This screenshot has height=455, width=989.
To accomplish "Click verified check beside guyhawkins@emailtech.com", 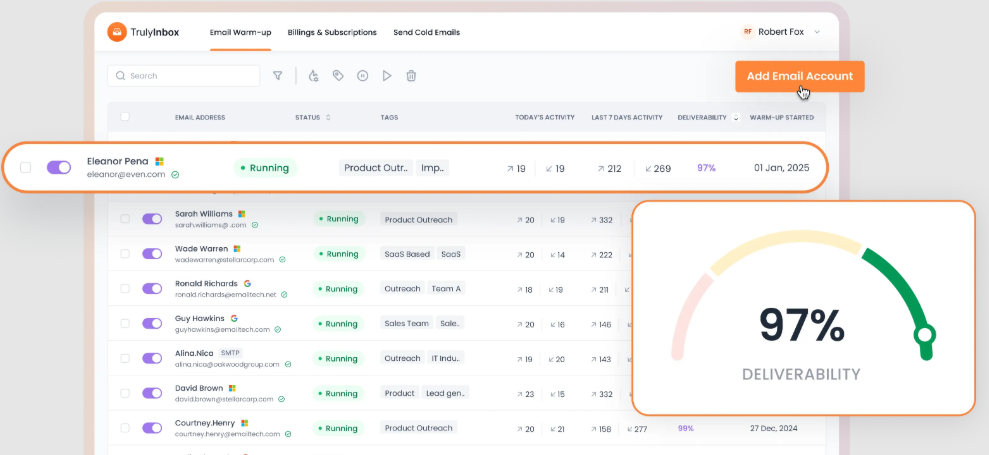I will 278,329.
